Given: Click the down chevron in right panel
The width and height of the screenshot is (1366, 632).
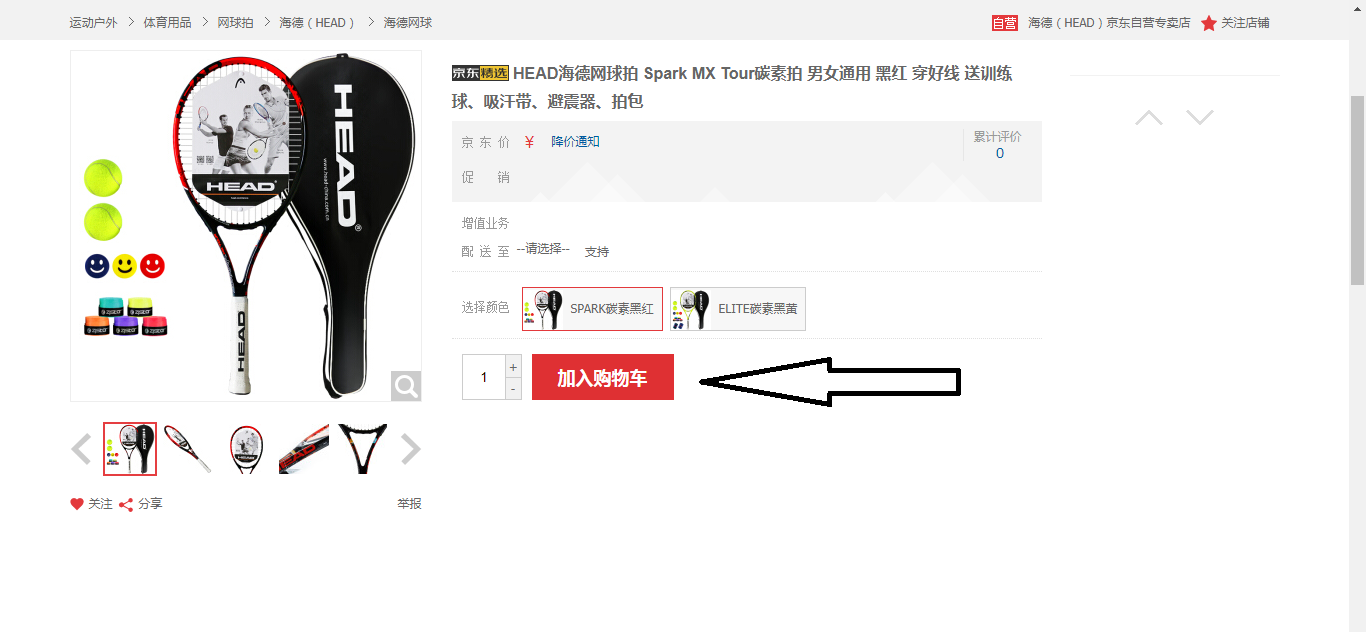Looking at the screenshot, I should (1200, 118).
